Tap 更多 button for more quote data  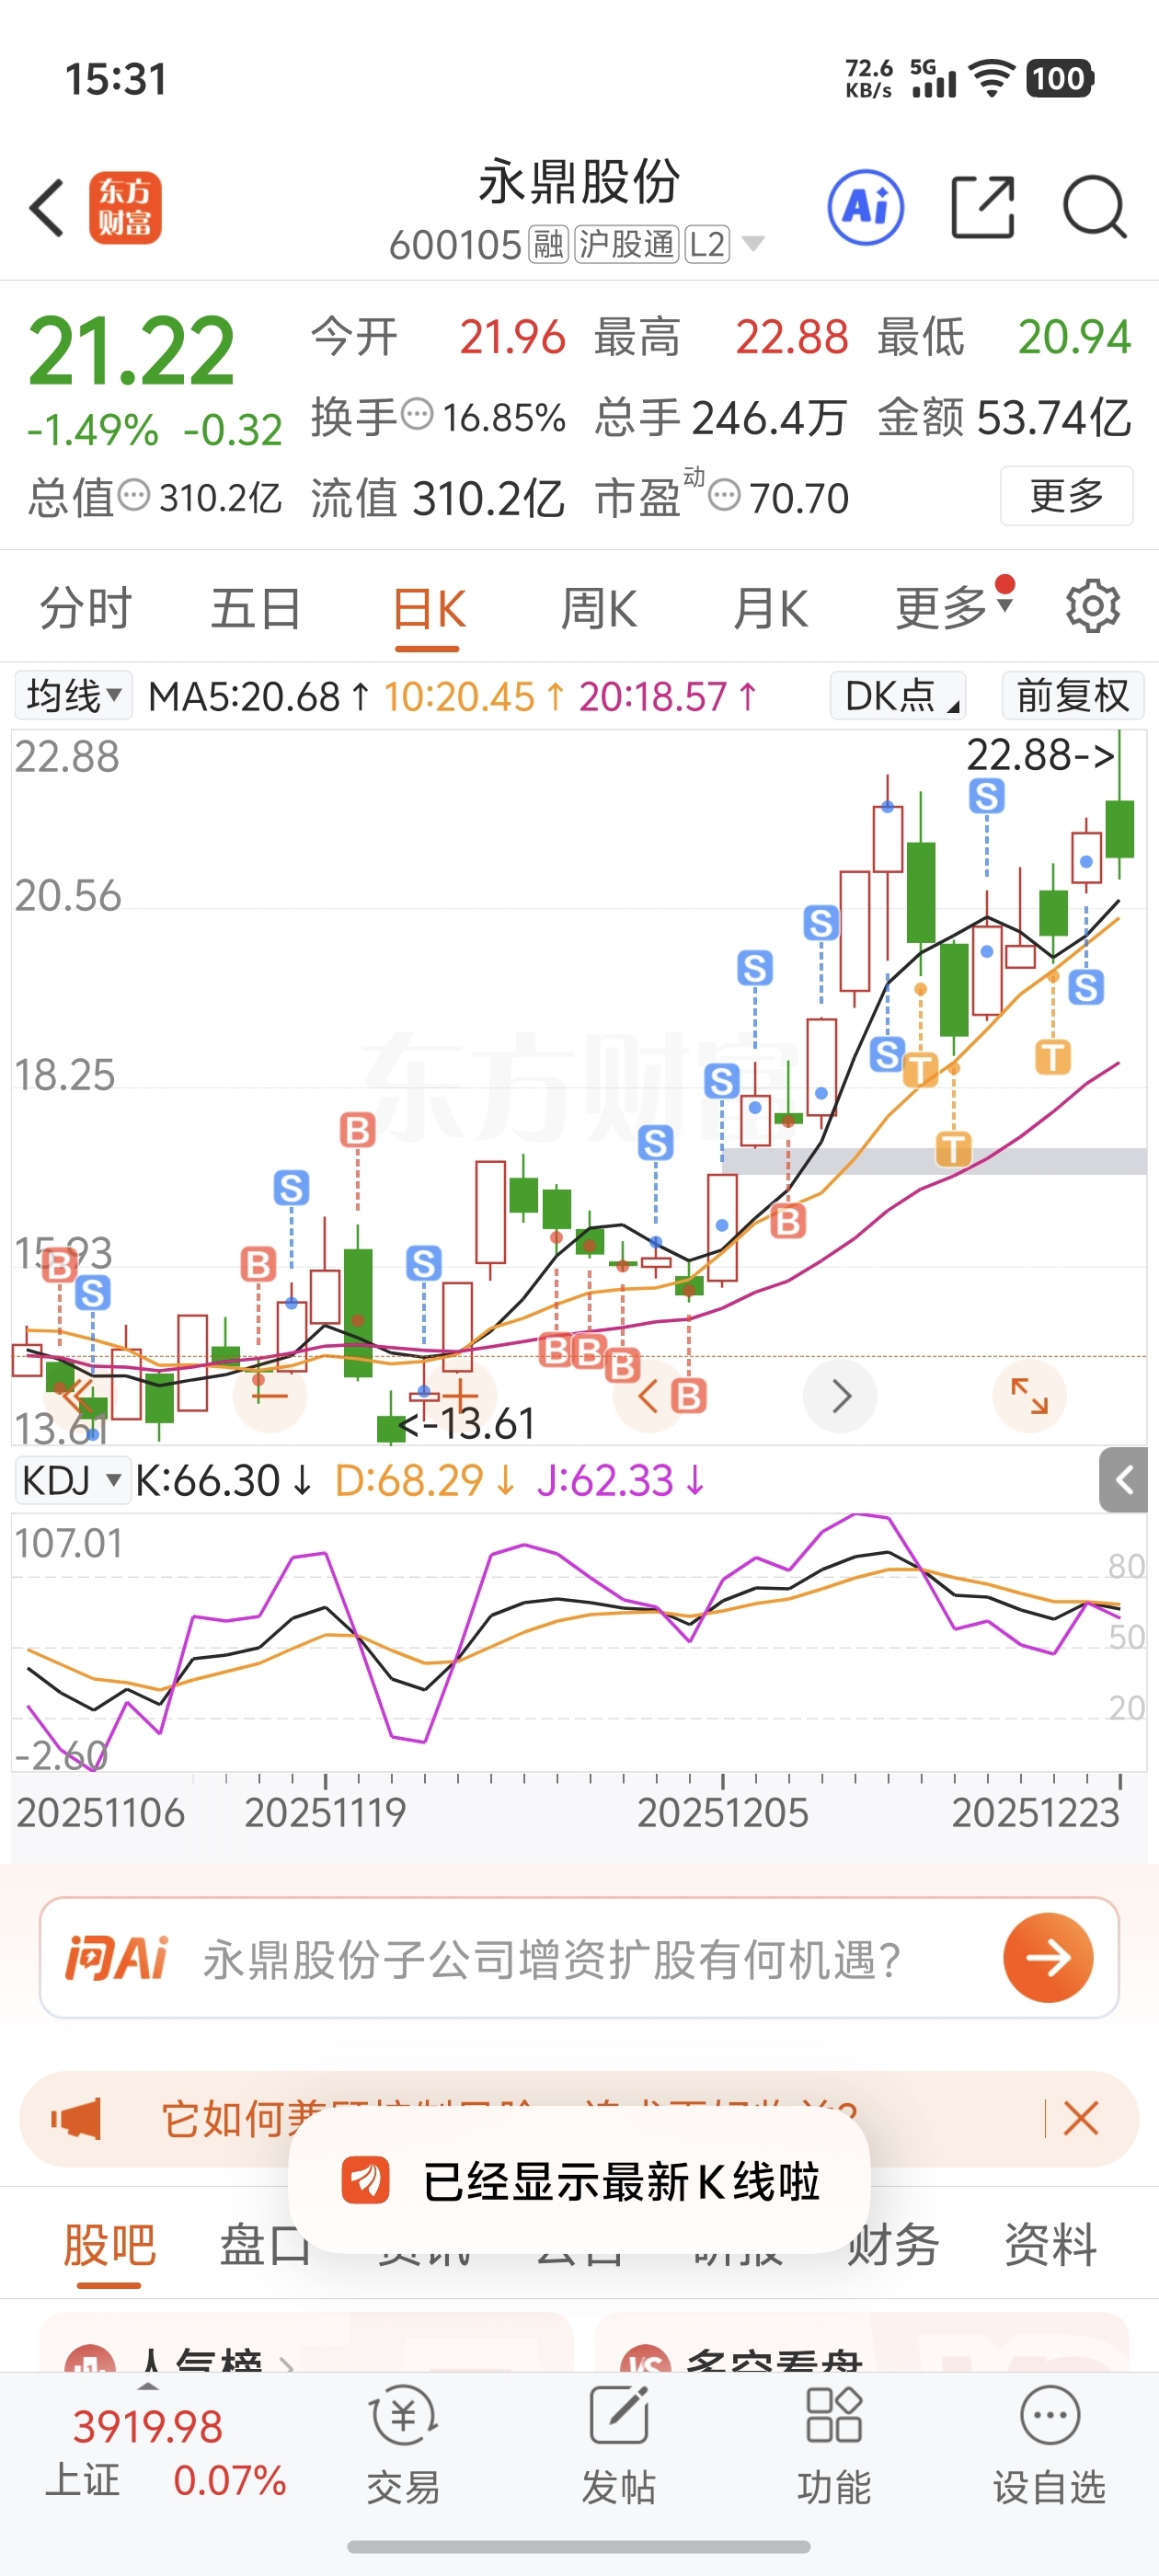point(1066,495)
